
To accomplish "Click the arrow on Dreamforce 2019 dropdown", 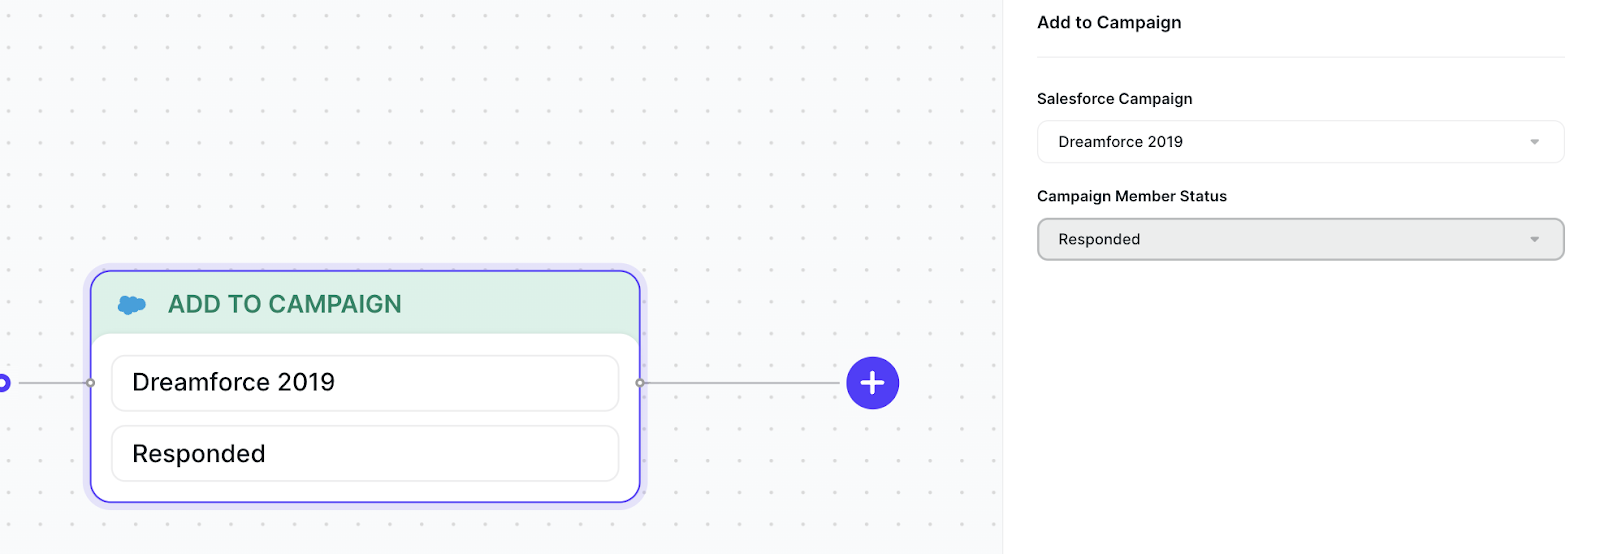I will 1534,142.
